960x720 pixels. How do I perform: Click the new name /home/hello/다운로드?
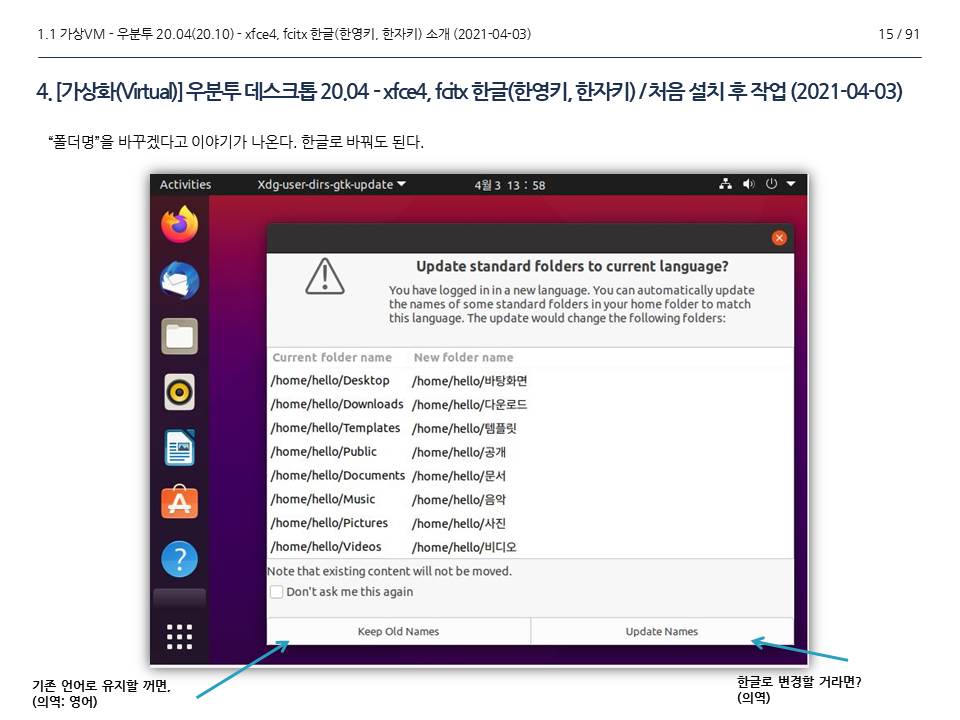coord(470,405)
